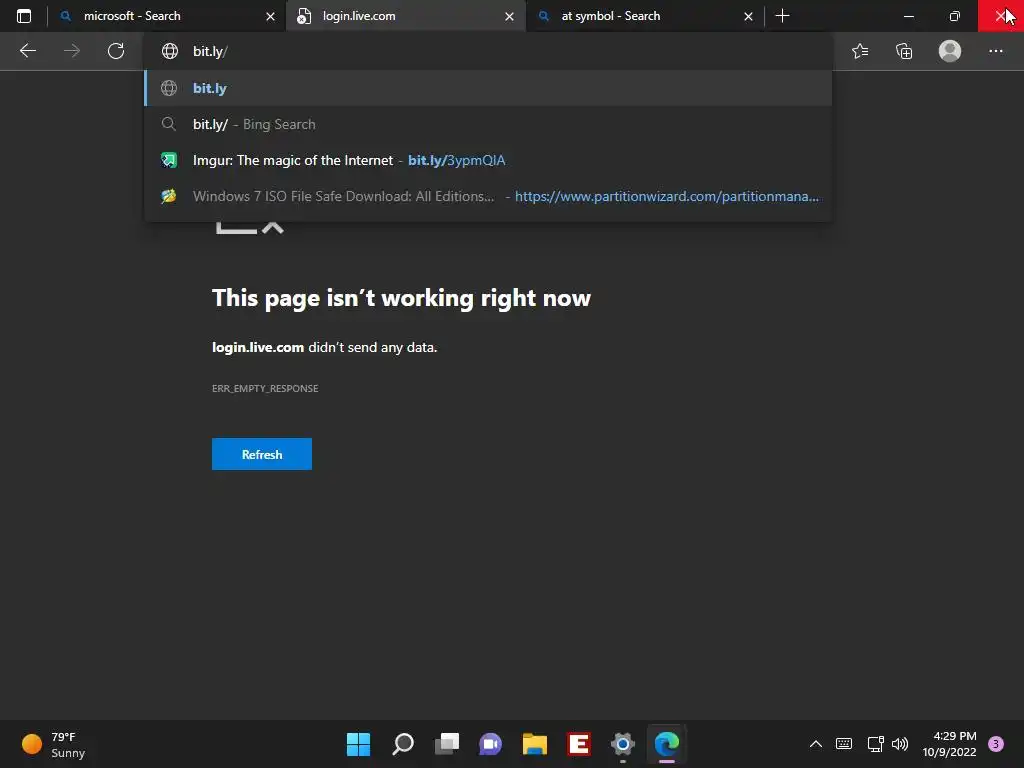1024x768 pixels.
Task: Click the address bar containing bit.ly/
Action: (488, 51)
